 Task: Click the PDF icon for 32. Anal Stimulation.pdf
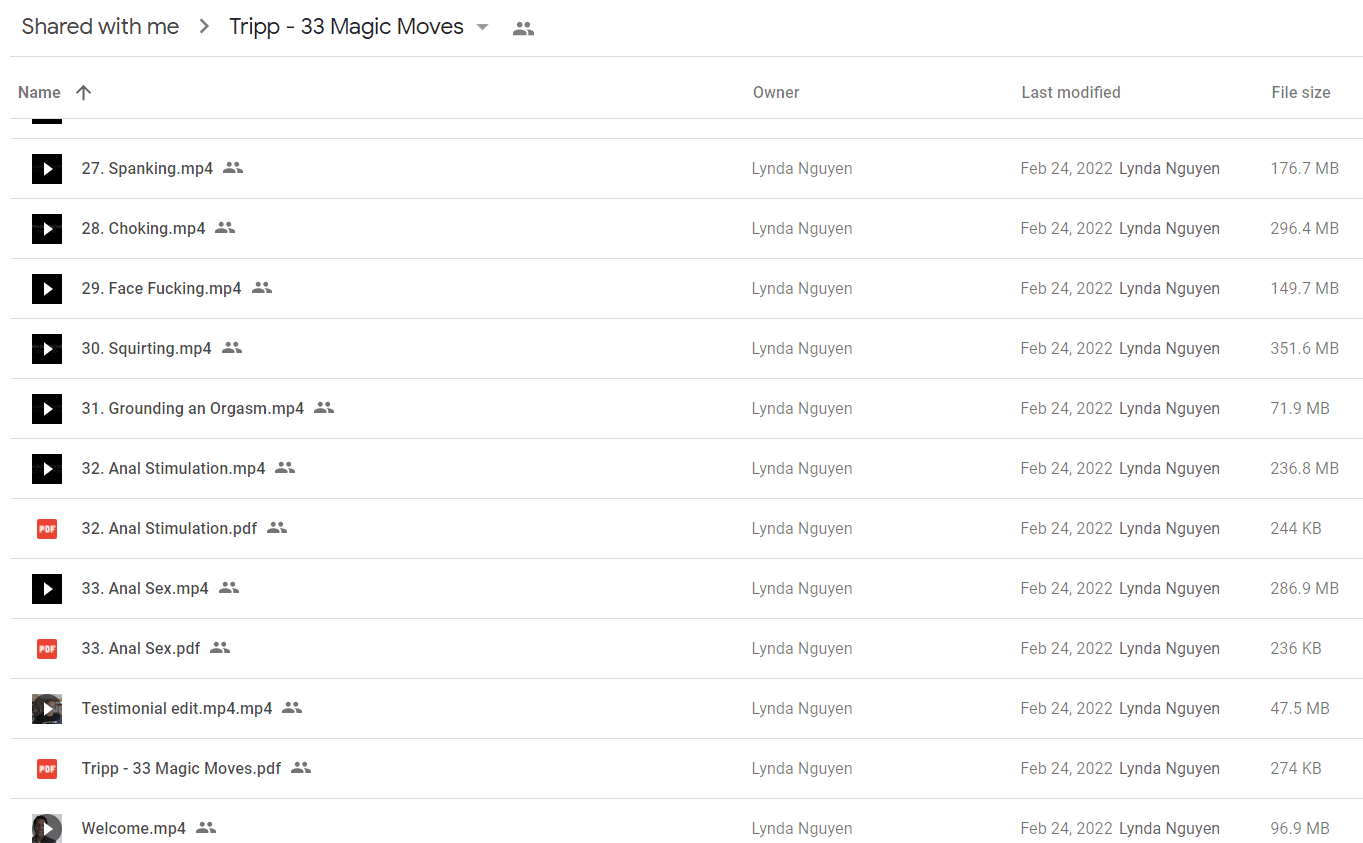47,528
